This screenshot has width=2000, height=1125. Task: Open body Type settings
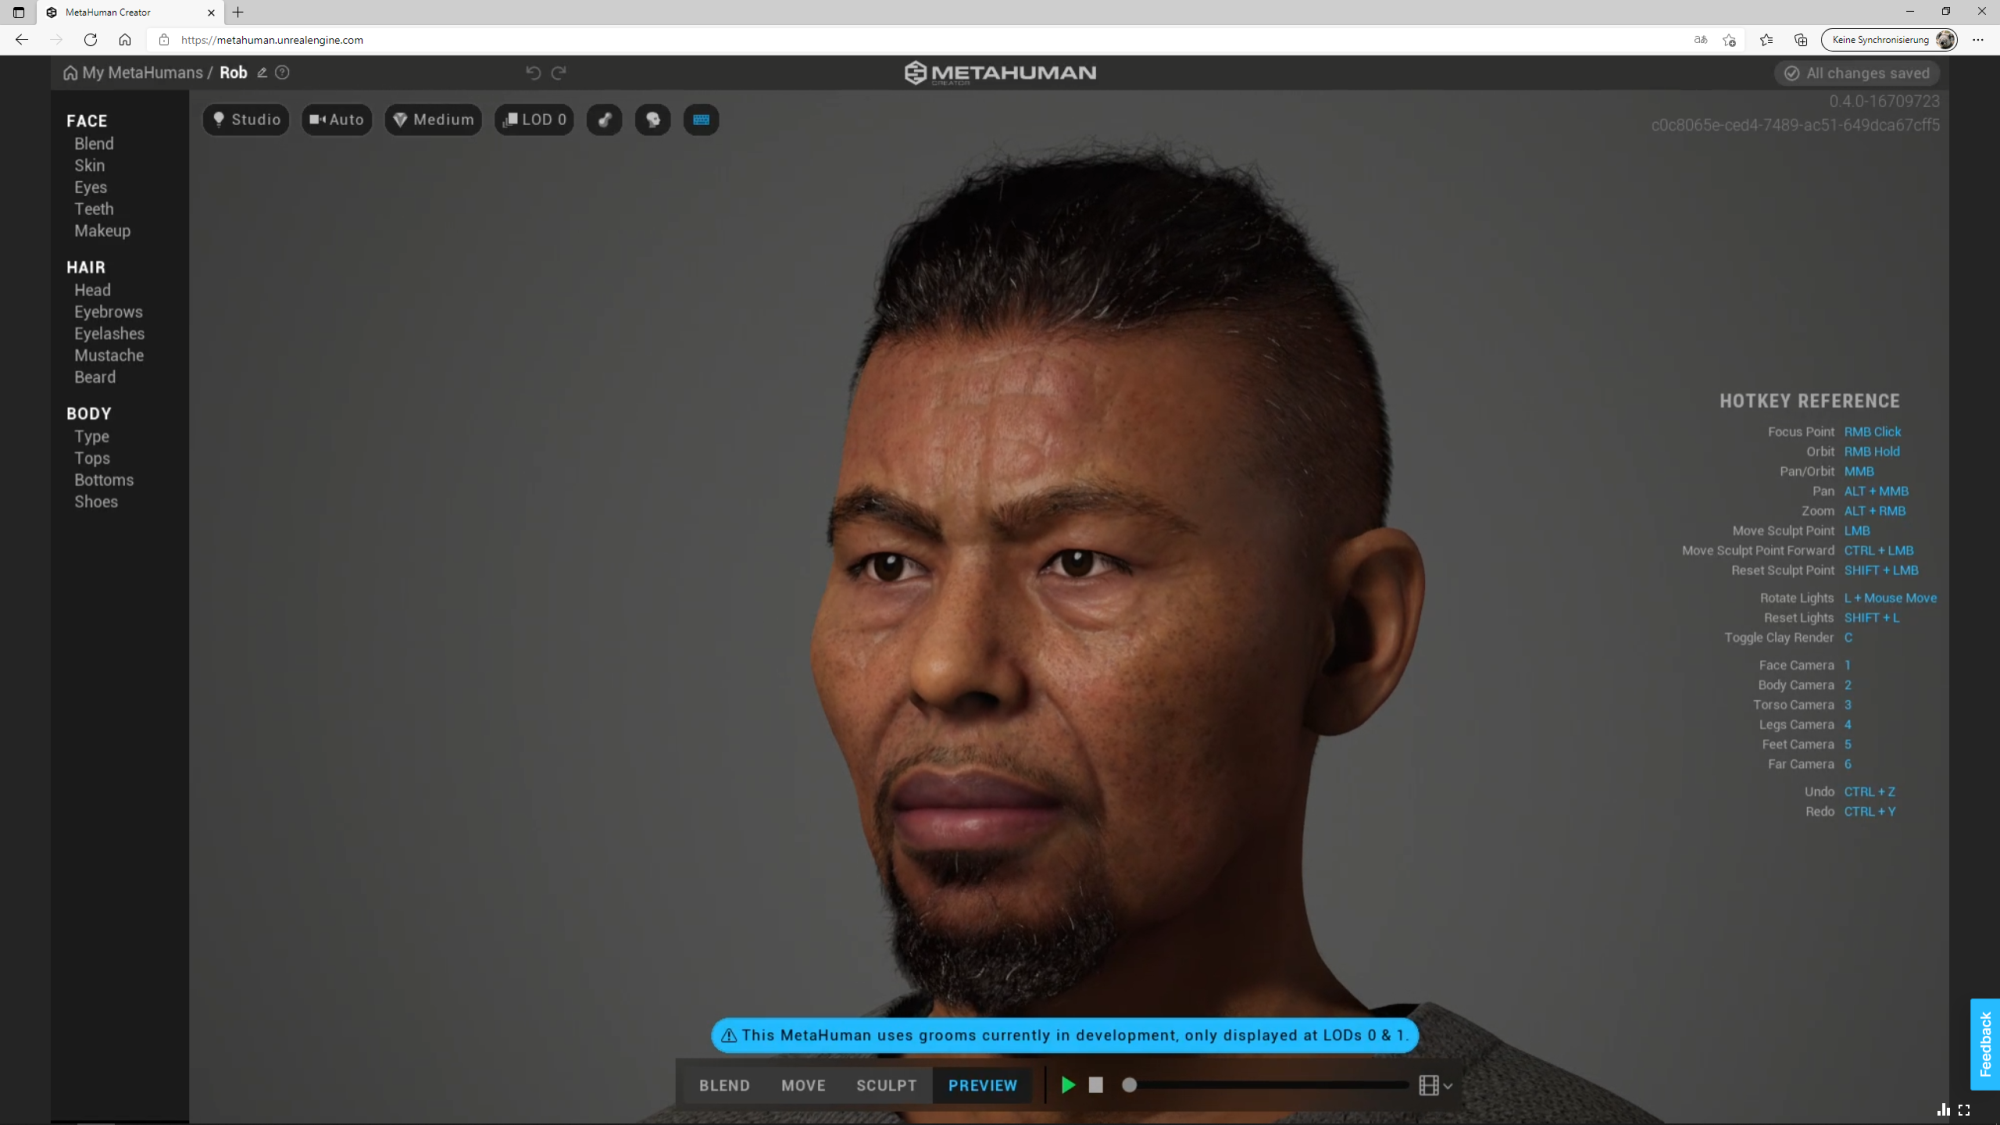(92, 437)
